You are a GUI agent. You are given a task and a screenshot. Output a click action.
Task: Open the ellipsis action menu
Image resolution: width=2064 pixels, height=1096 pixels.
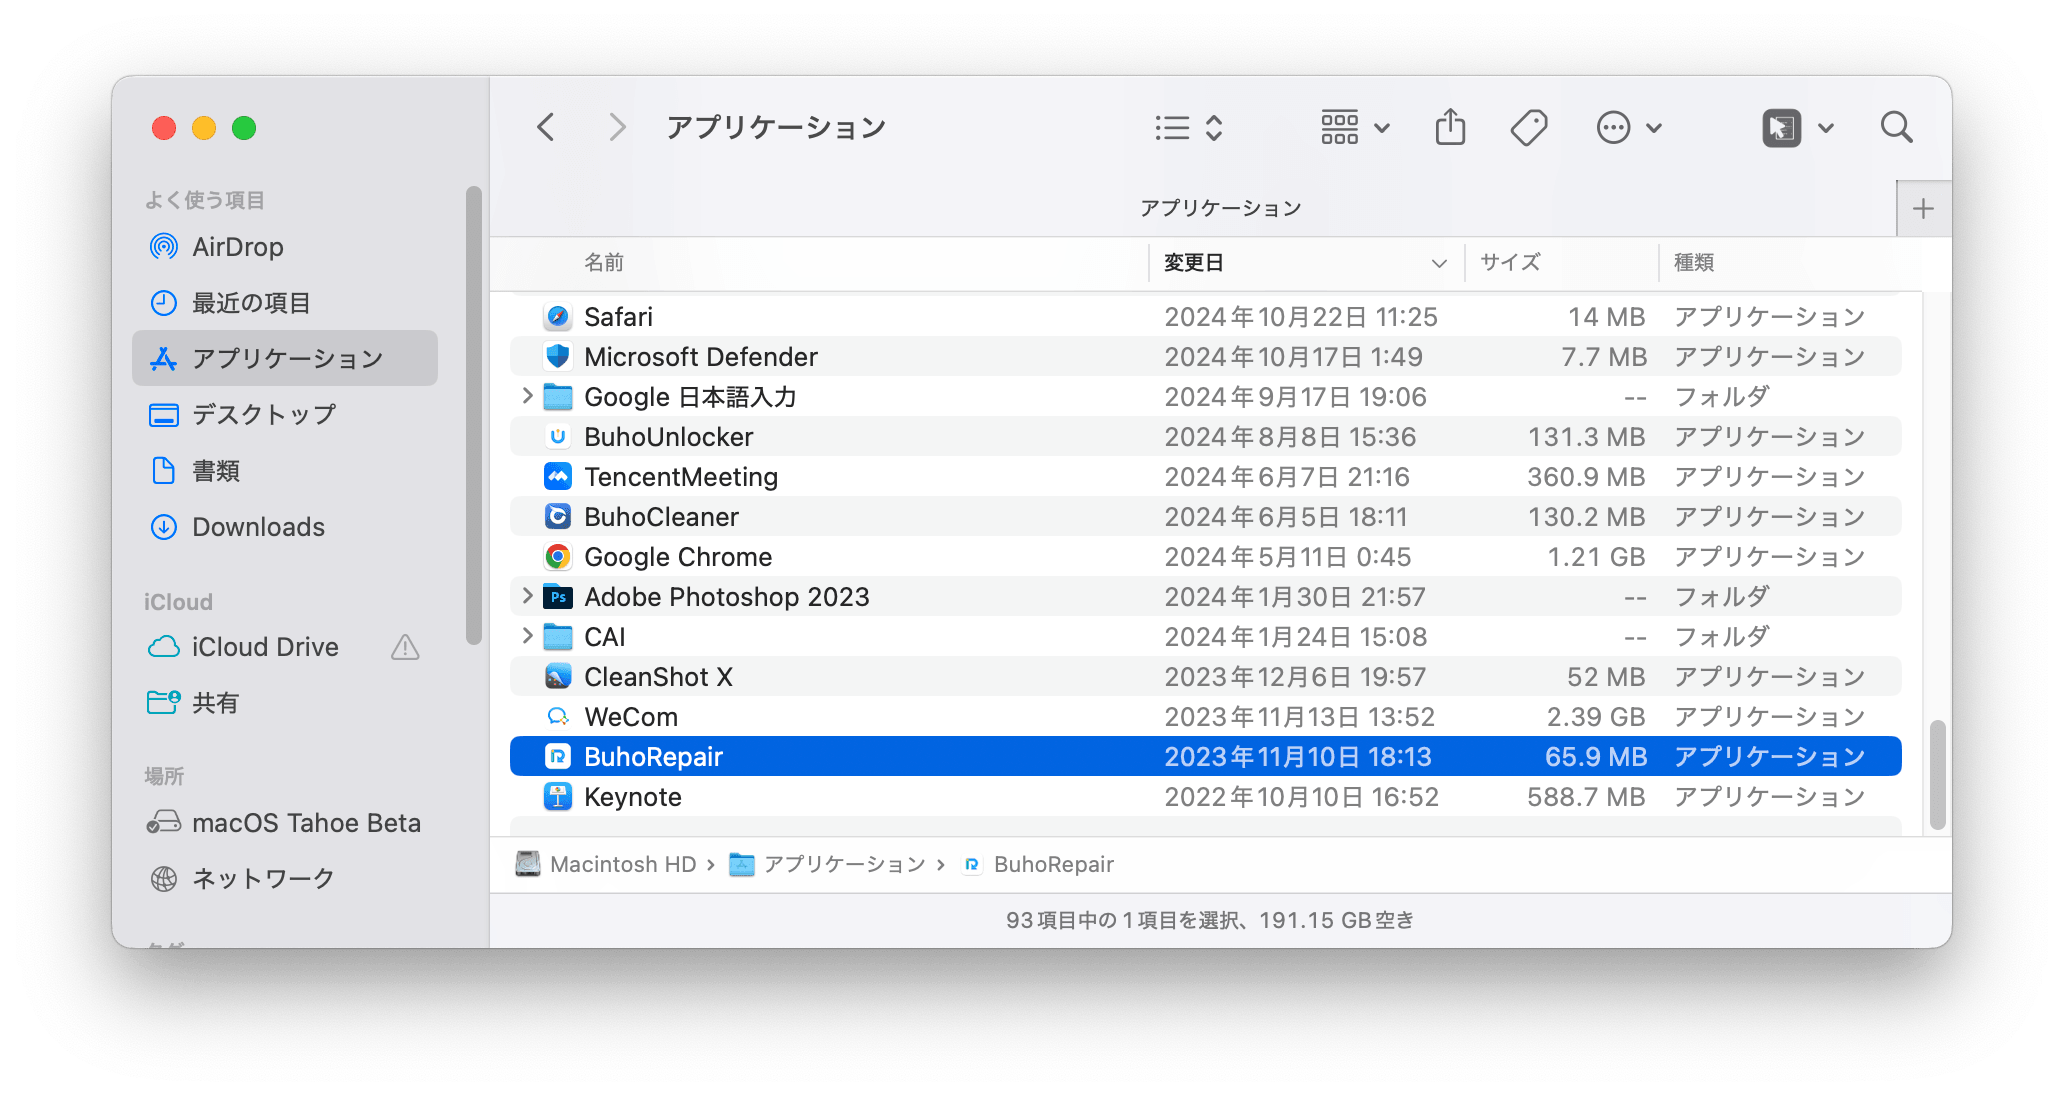tap(1629, 128)
